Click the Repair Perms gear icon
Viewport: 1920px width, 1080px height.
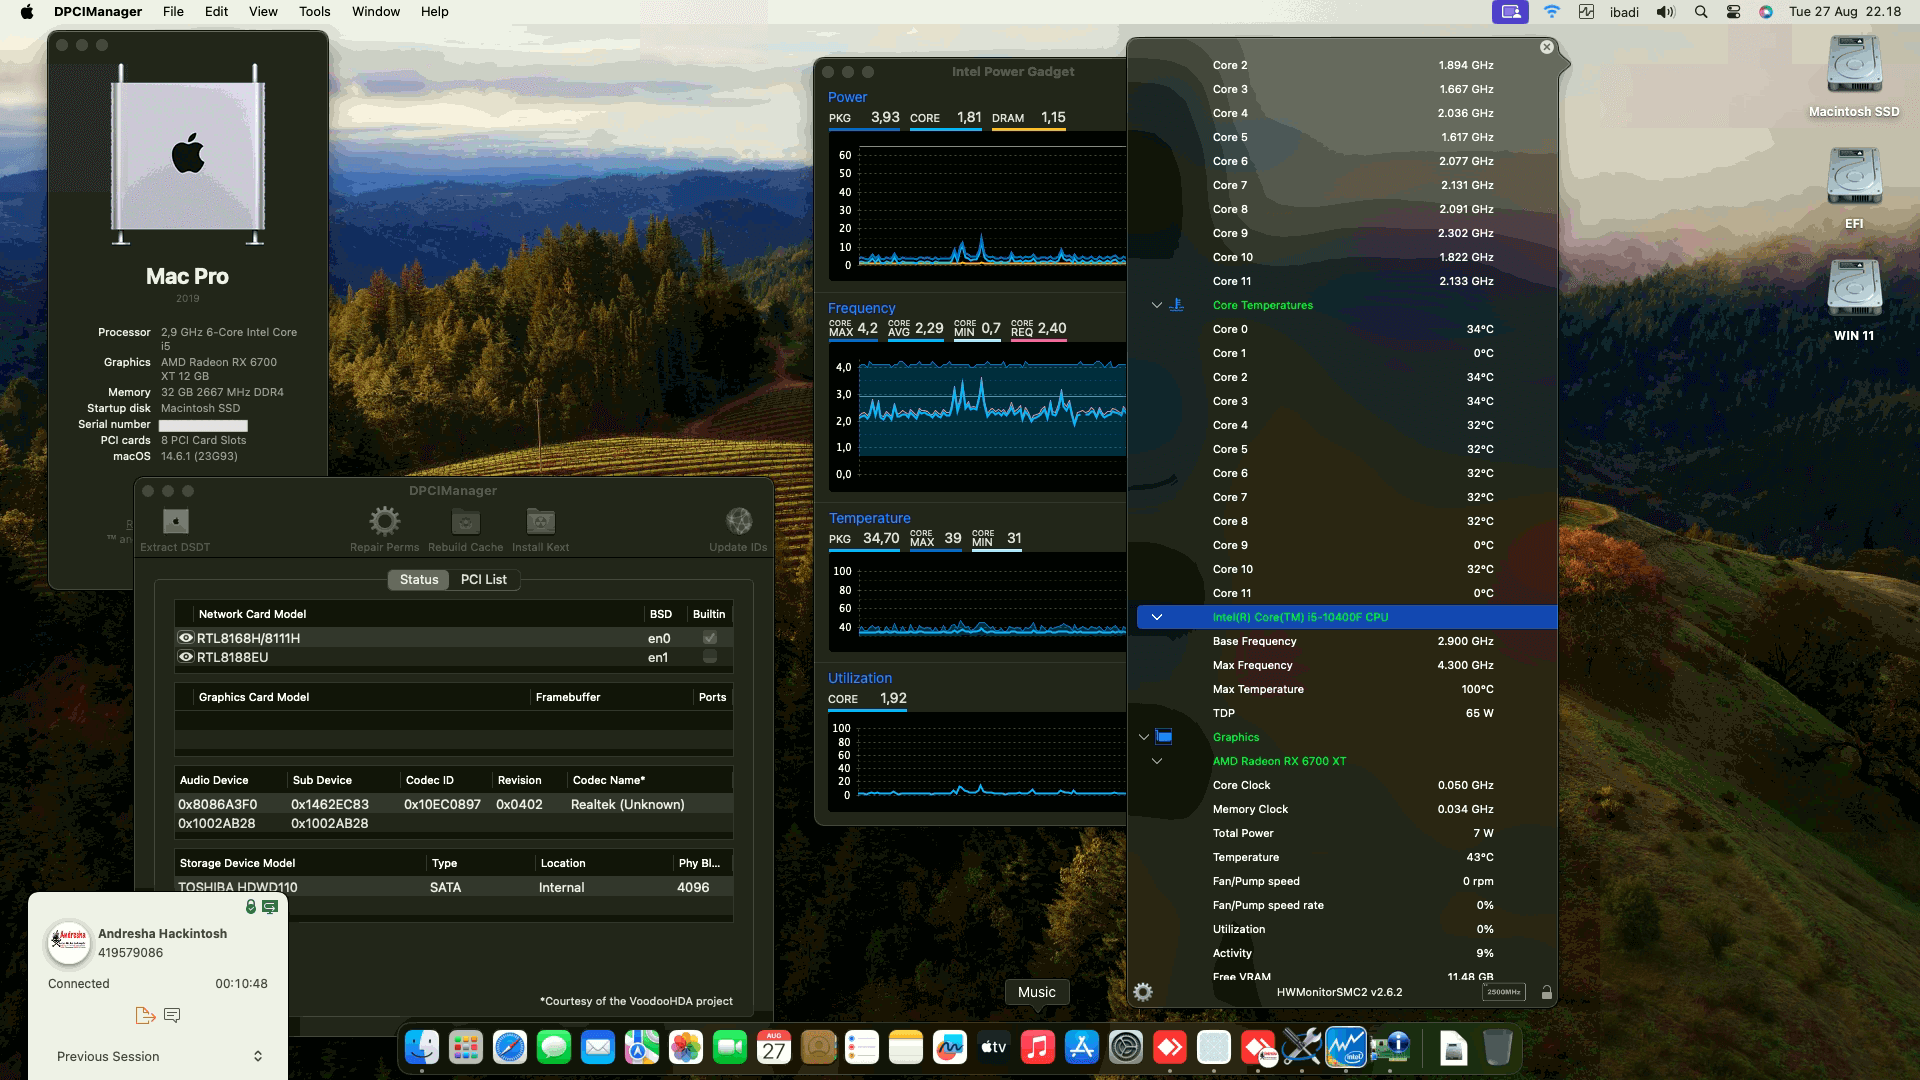(x=384, y=521)
